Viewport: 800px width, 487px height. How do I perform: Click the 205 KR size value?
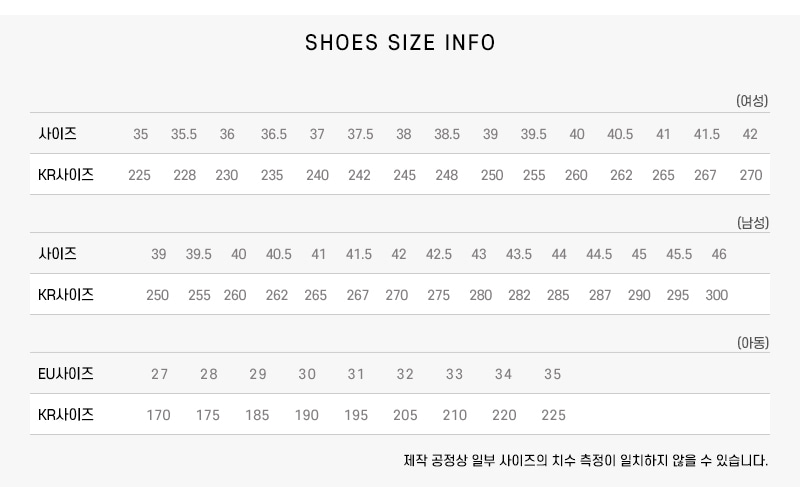(x=405, y=415)
